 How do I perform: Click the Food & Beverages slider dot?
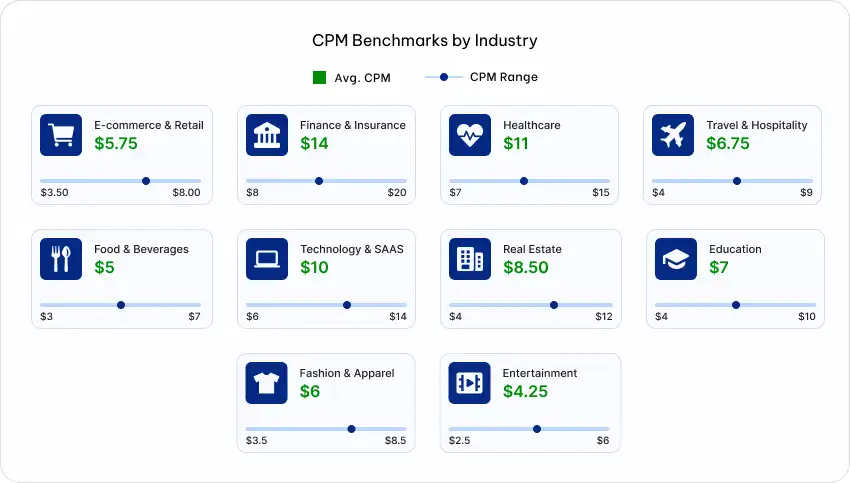(121, 305)
